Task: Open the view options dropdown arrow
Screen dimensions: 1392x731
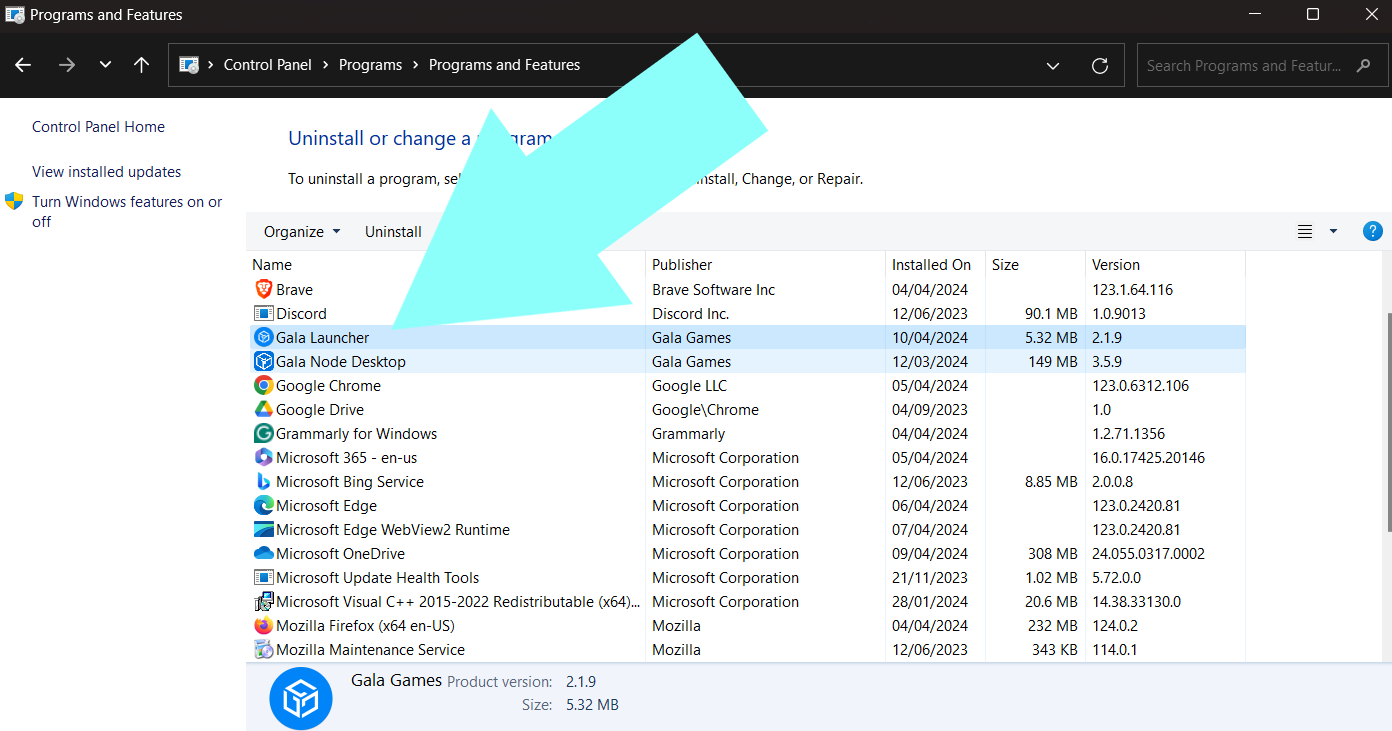Action: pos(1333,231)
